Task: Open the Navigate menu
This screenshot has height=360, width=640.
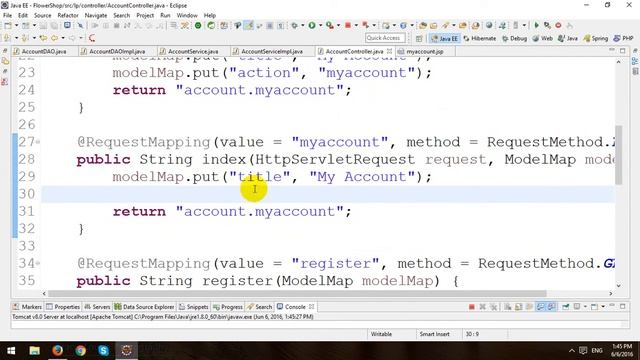Action: click(x=96, y=16)
